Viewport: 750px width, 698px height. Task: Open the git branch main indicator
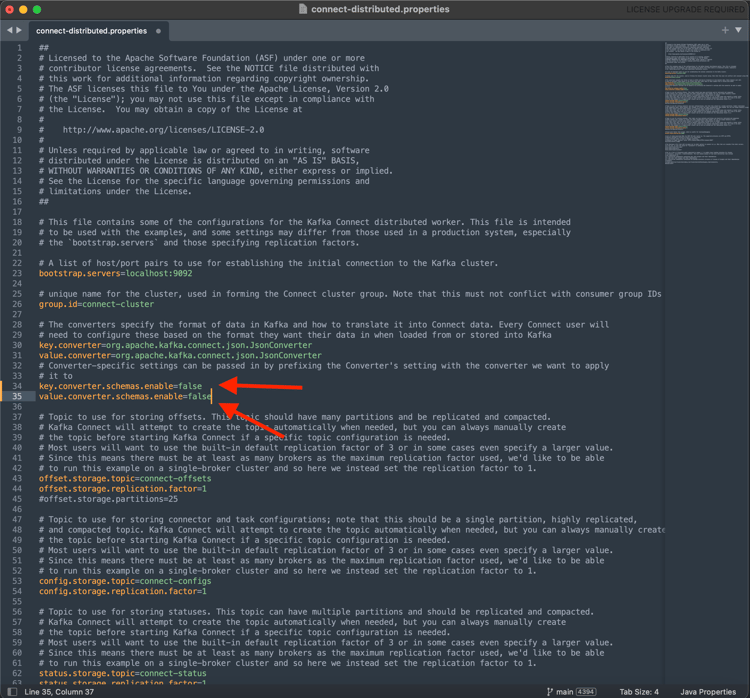coord(561,692)
